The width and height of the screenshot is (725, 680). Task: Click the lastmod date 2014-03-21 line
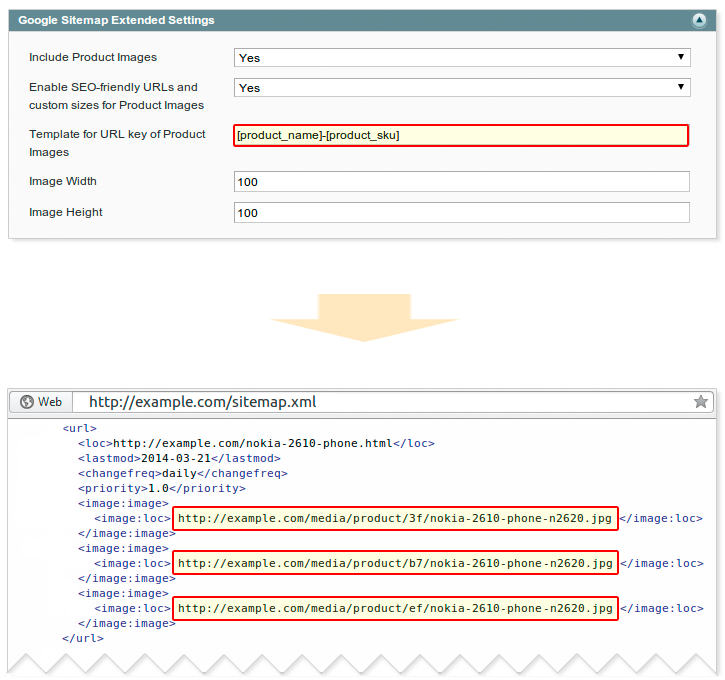[179, 458]
